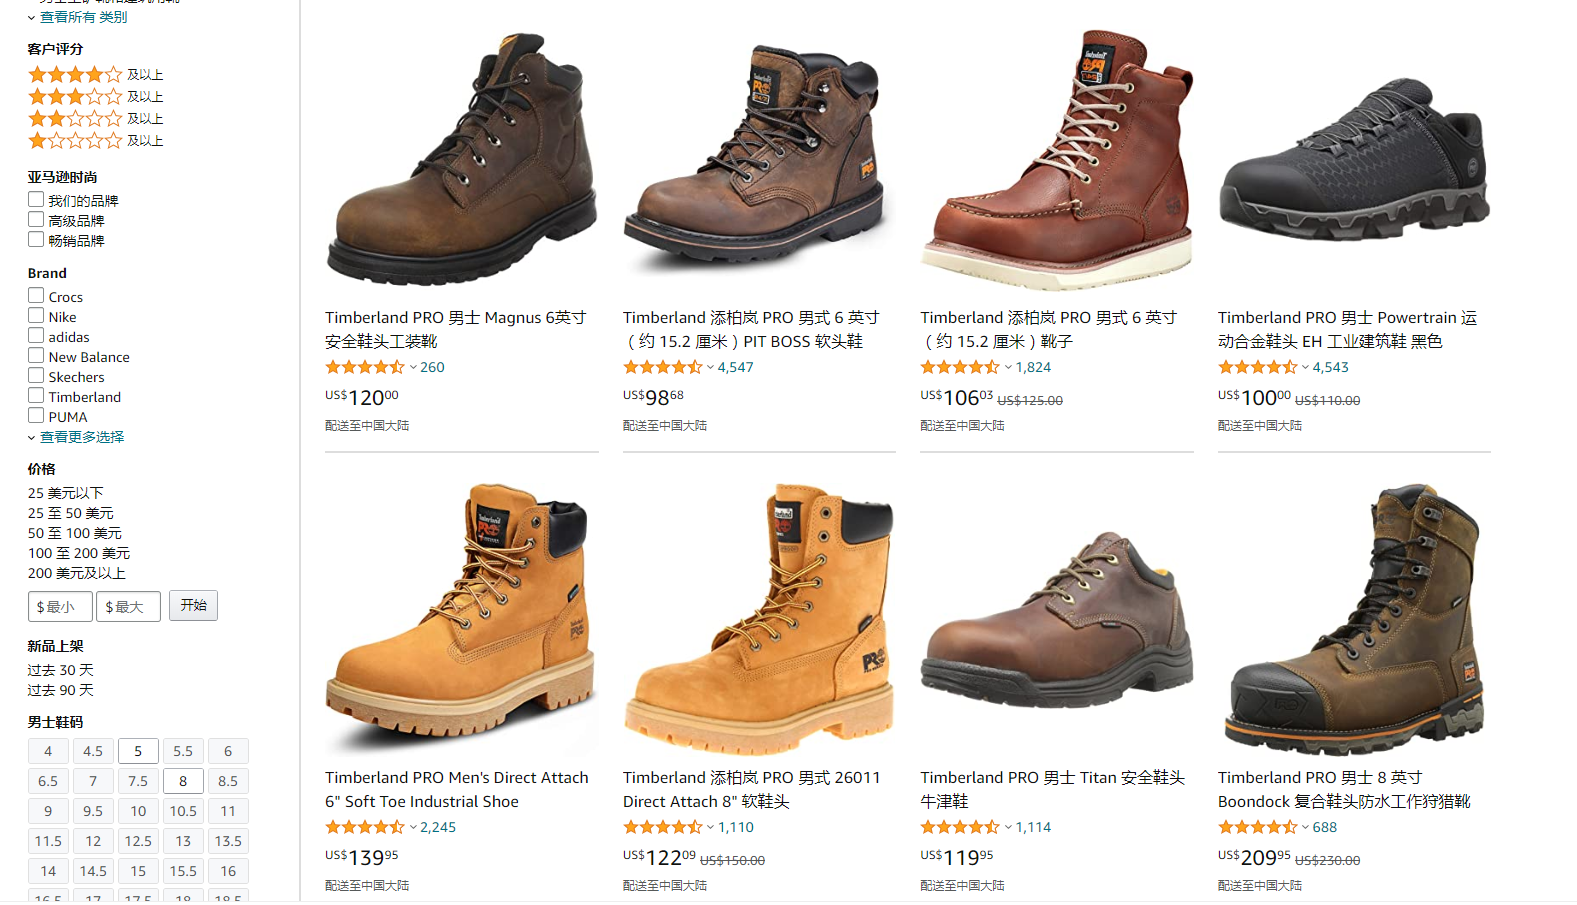Choose men's shoe size 10.5
Screen dimensions: 1577x905
(x=183, y=811)
